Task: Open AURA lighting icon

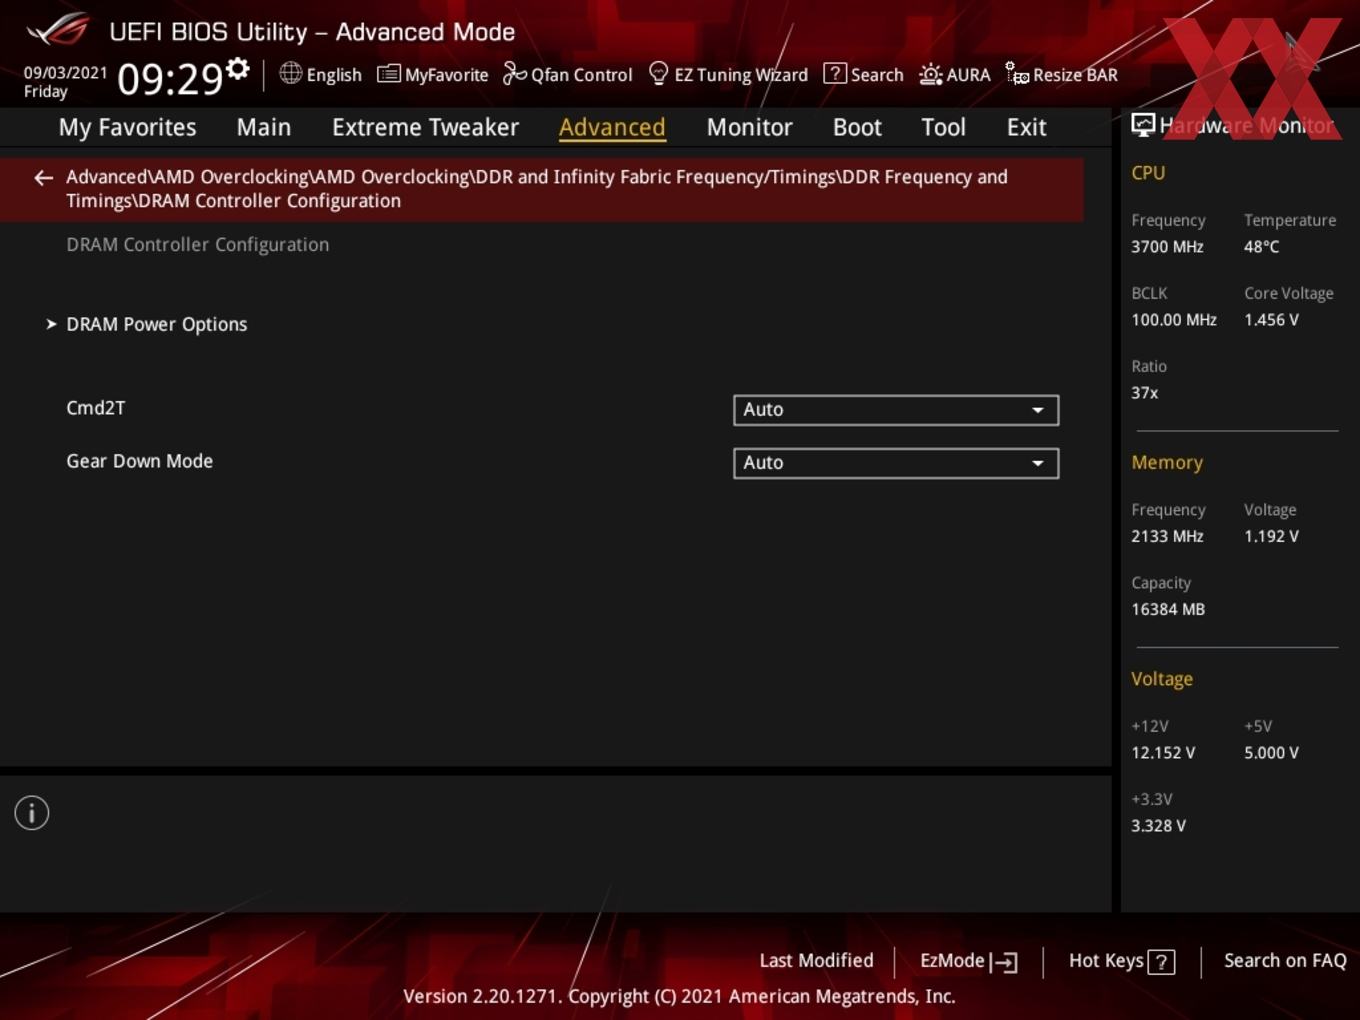Action: (x=930, y=74)
